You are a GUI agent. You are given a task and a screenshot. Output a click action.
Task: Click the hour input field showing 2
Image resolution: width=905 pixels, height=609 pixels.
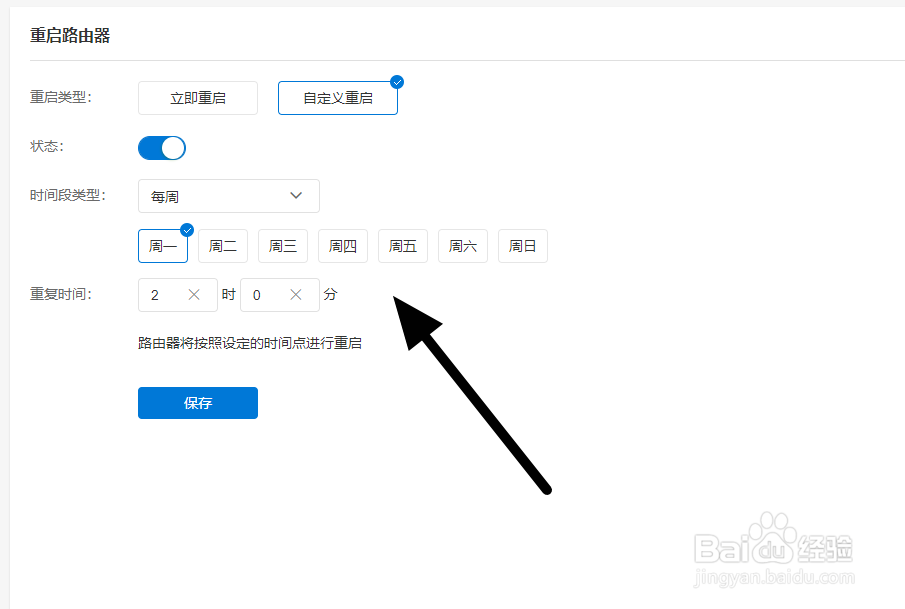tap(178, 295)
